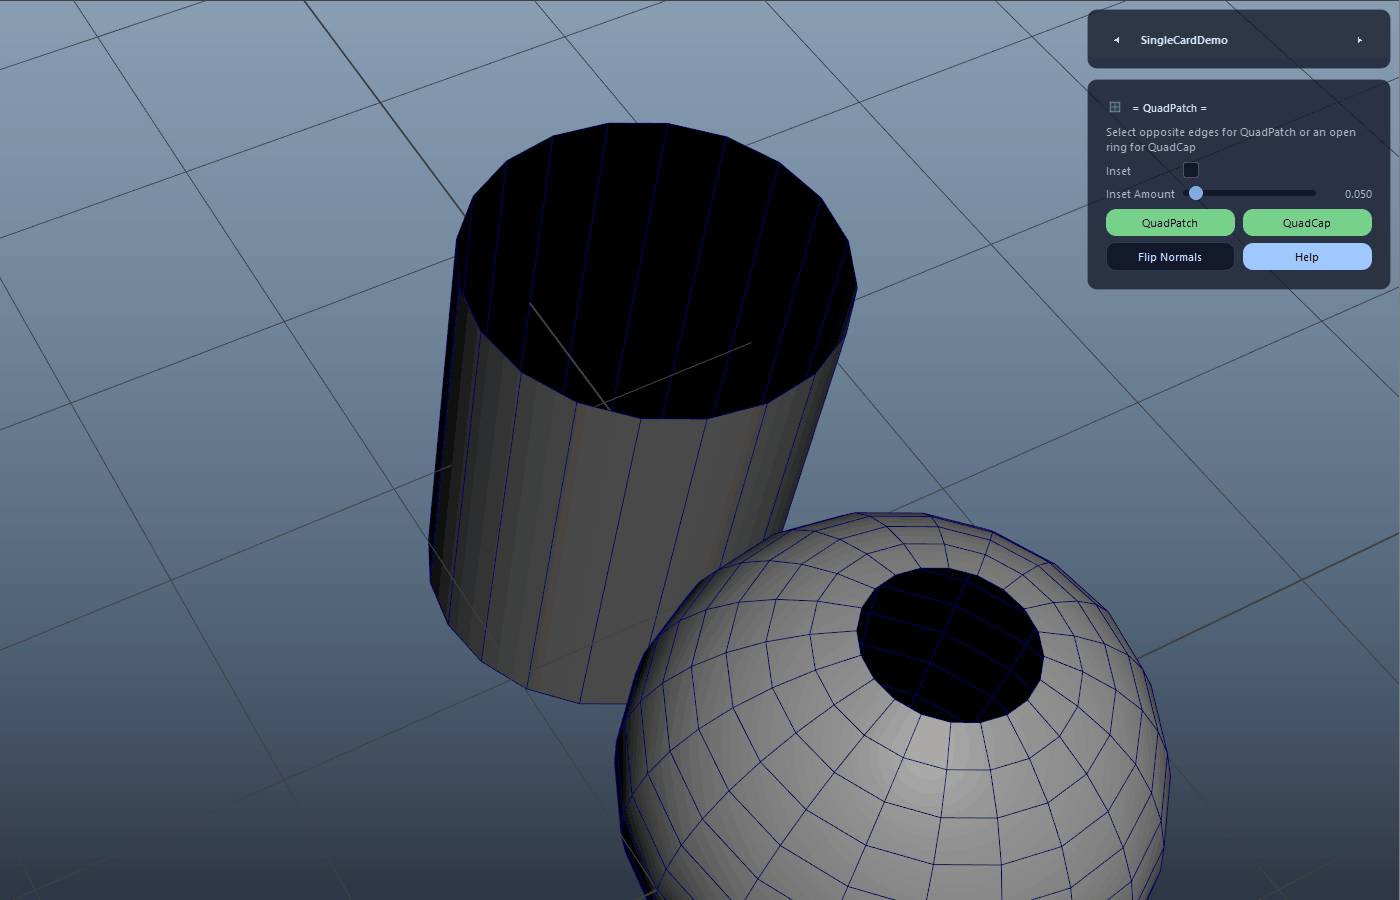
Task: Enable the Inset checkbox
Action: point(1191,170)
